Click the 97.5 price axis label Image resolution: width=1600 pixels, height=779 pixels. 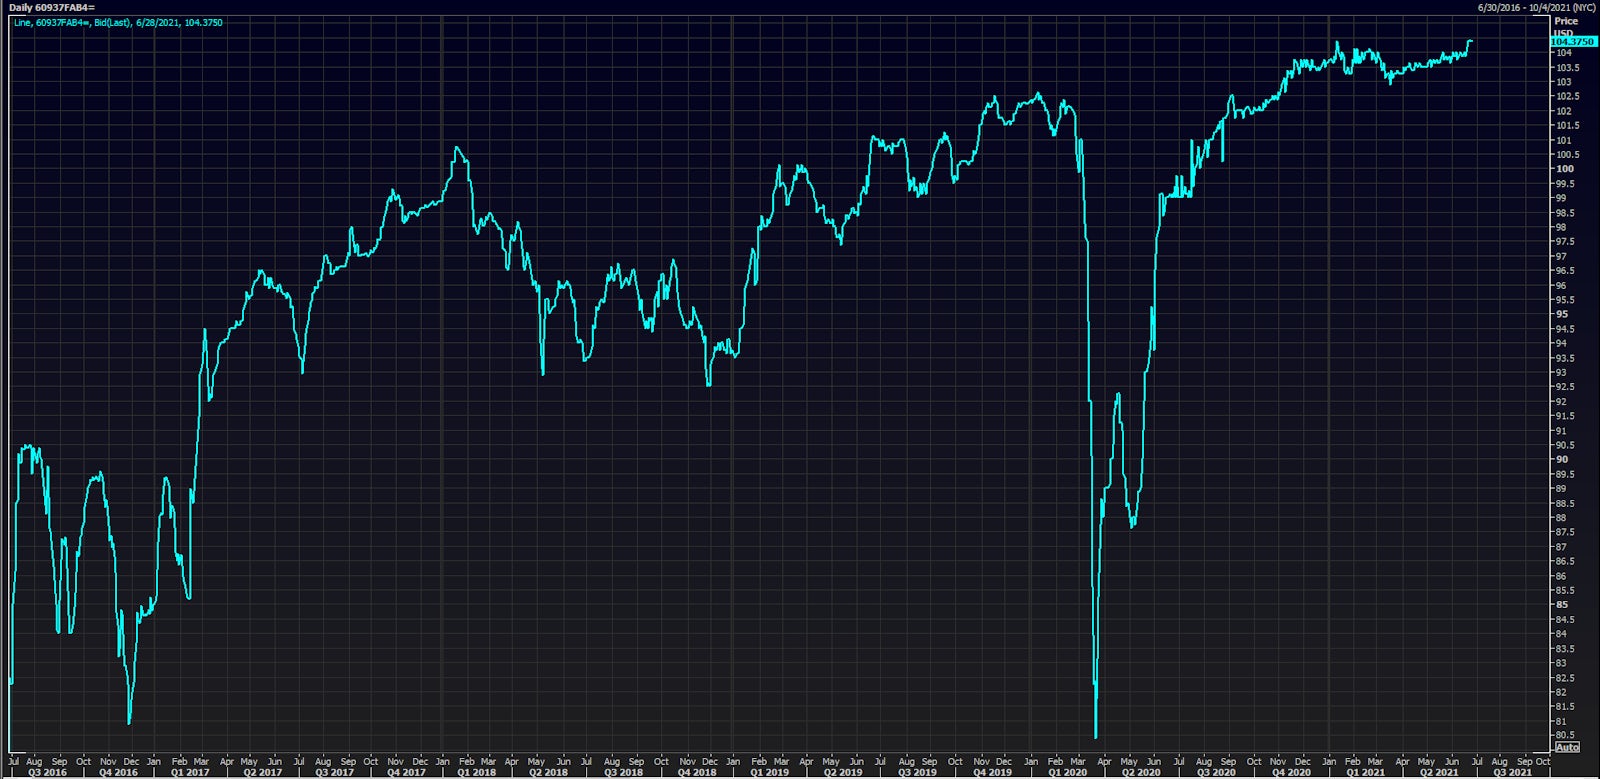tap(1565, 241)
